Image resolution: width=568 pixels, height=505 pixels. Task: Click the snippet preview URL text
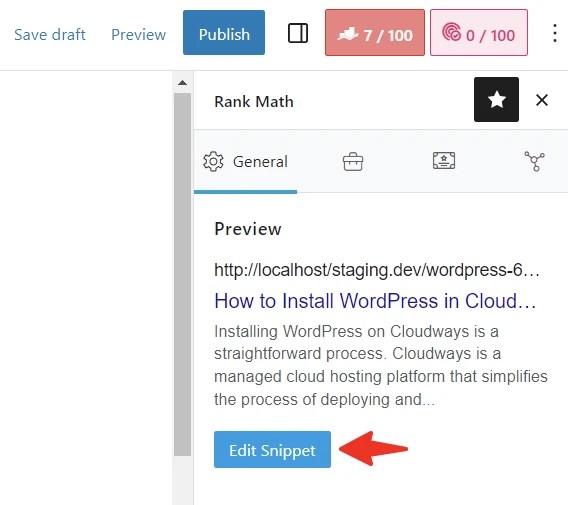(x=377, y=270)
